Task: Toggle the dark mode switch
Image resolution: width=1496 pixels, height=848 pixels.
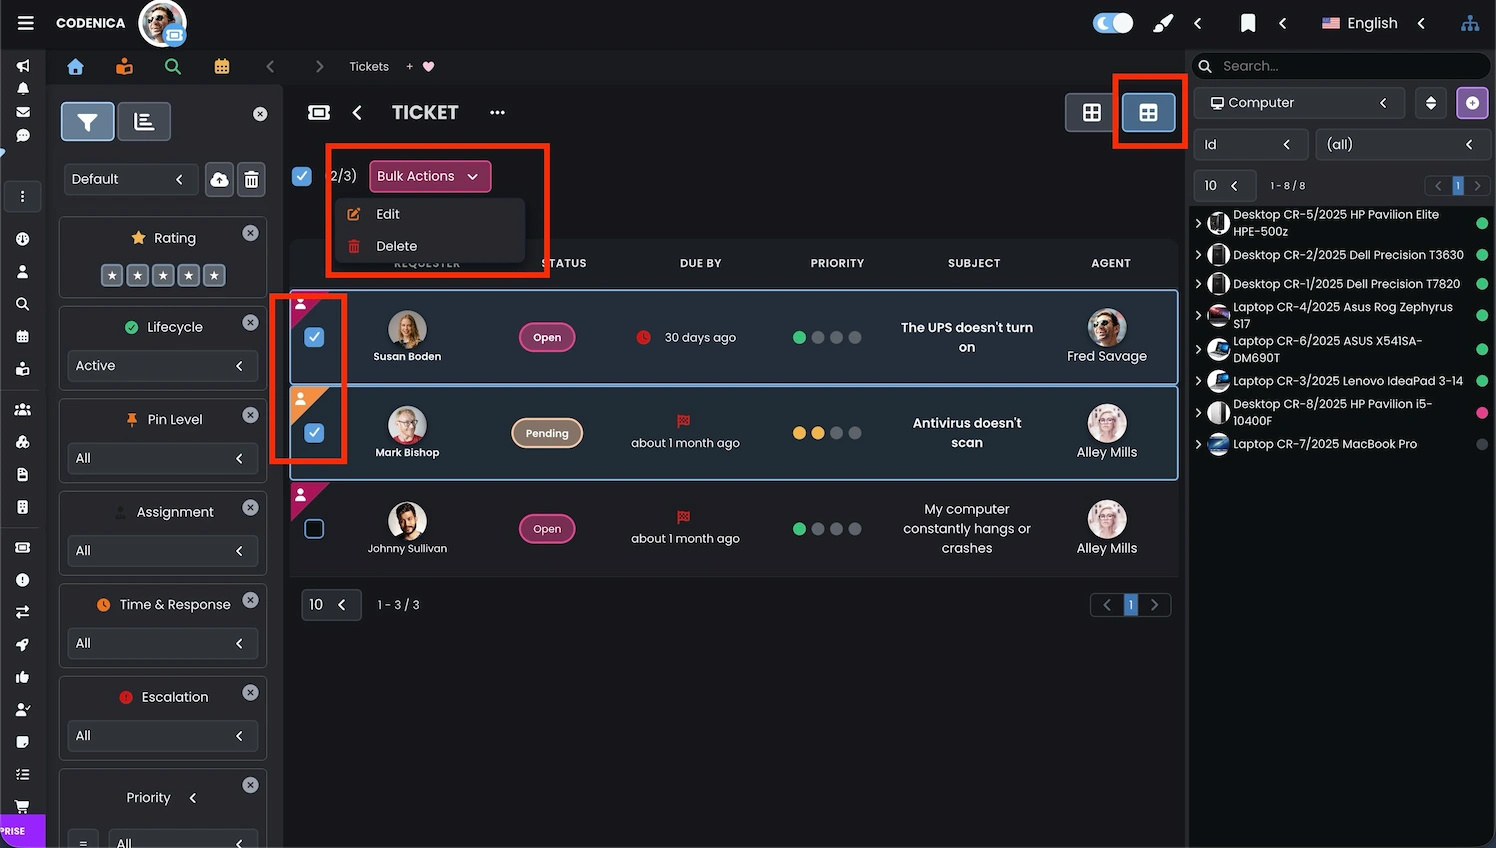Action: pyautogui.click(x=1113, y=23)
